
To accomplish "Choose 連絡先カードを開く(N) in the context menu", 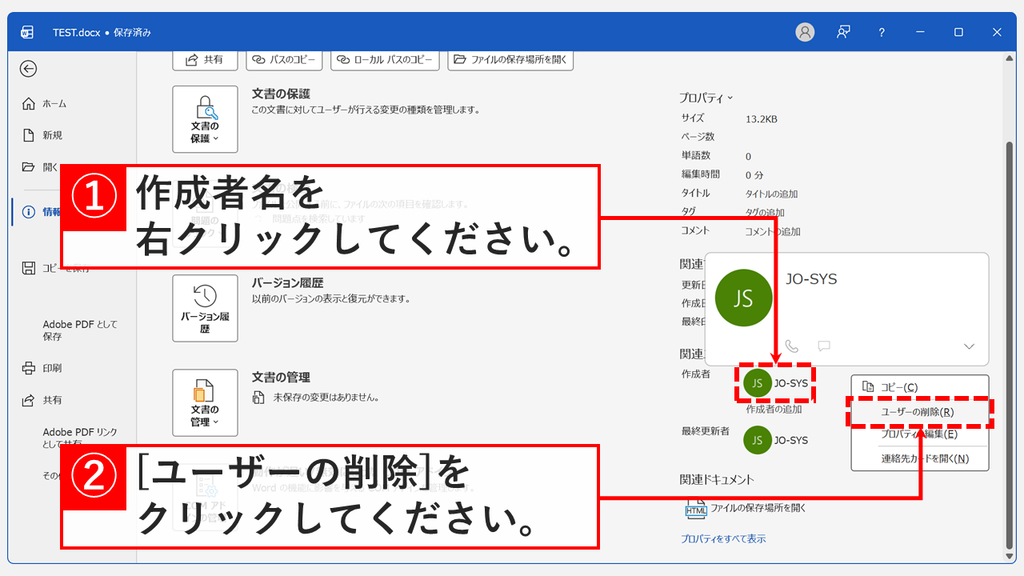I will (x=920, y=458).
